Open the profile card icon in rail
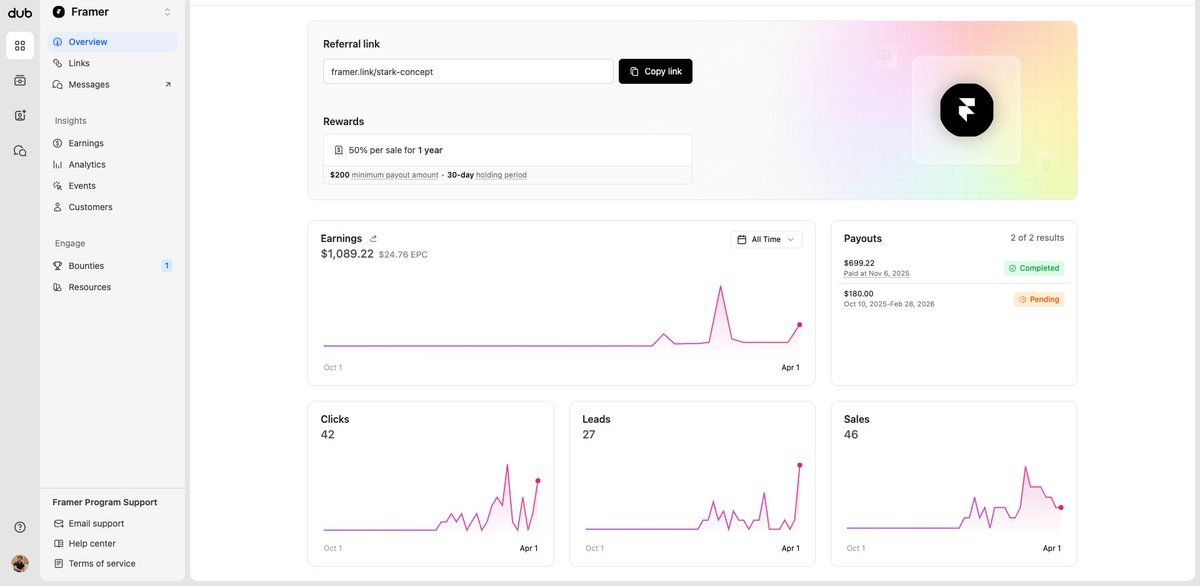Viewport: 1200px width, 586px height. click(x=20, y=115)
